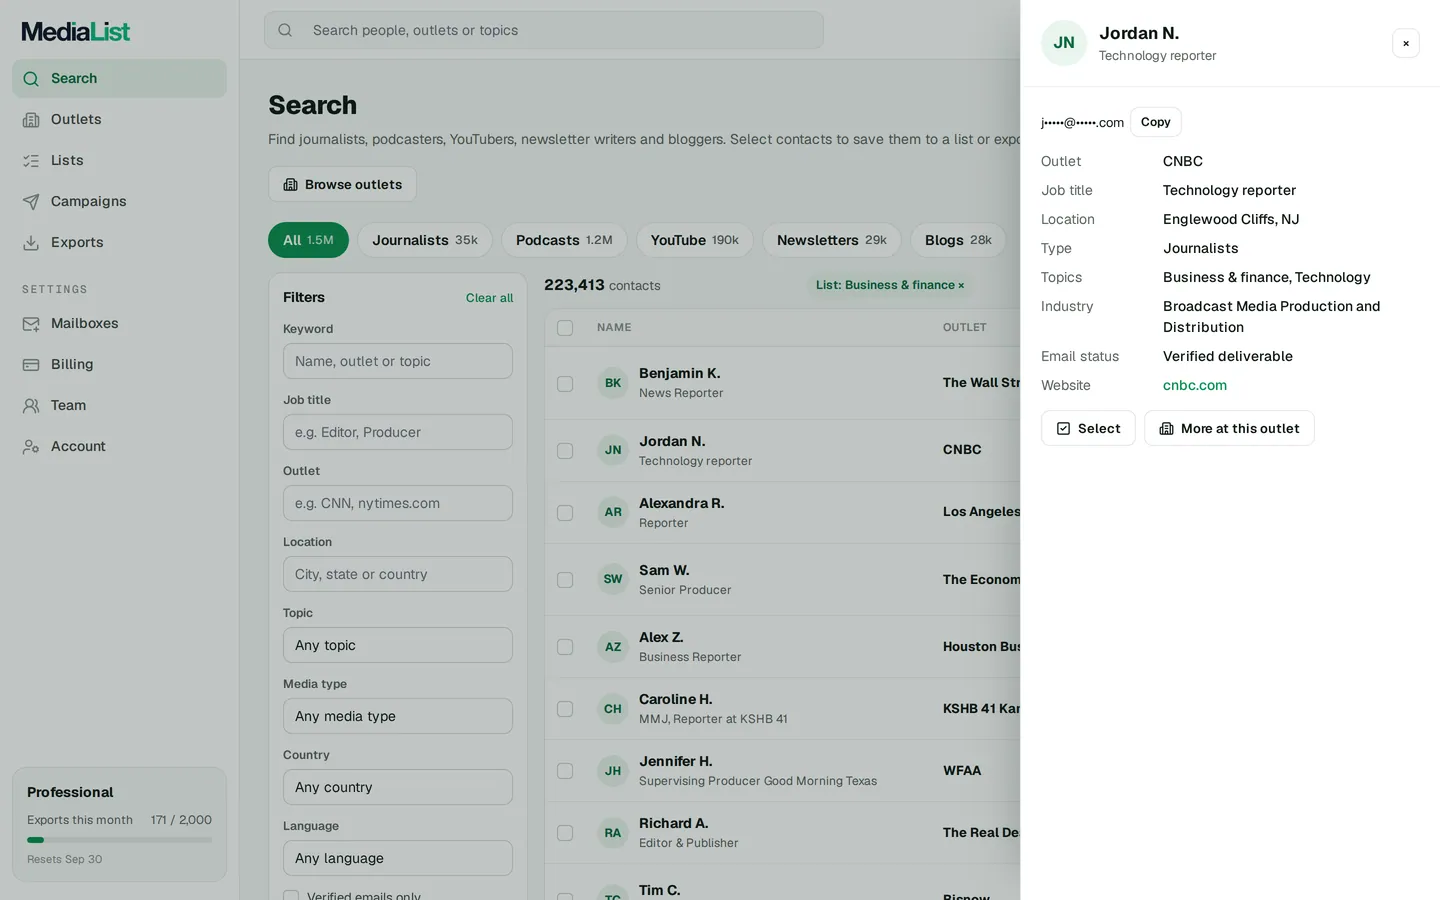Check the box for Sam W.
1440x900 pixels.
click(x=565, y=580)
